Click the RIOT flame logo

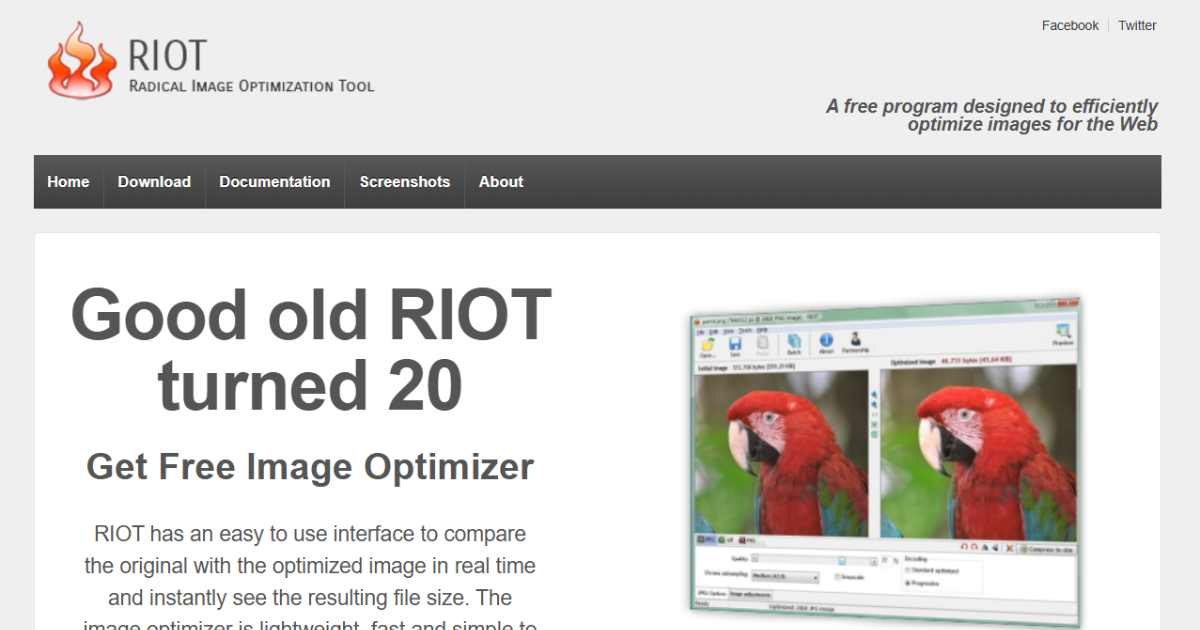point(82,61)
